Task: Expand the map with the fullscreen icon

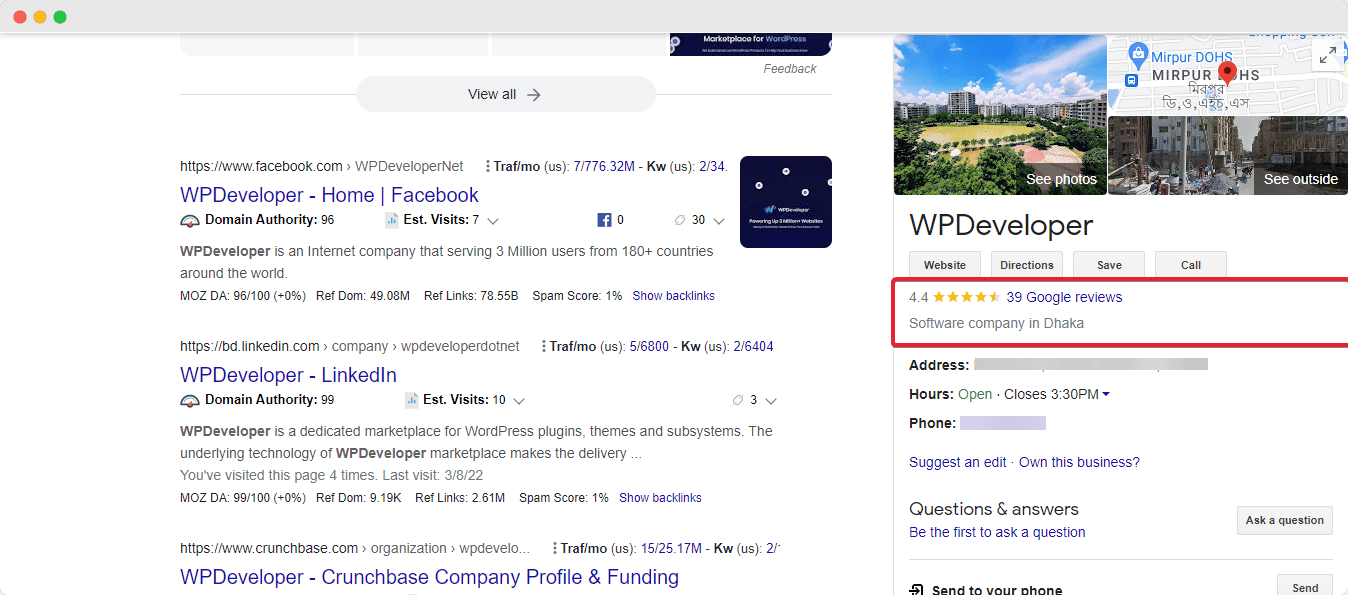Action: click(1328, 55)
